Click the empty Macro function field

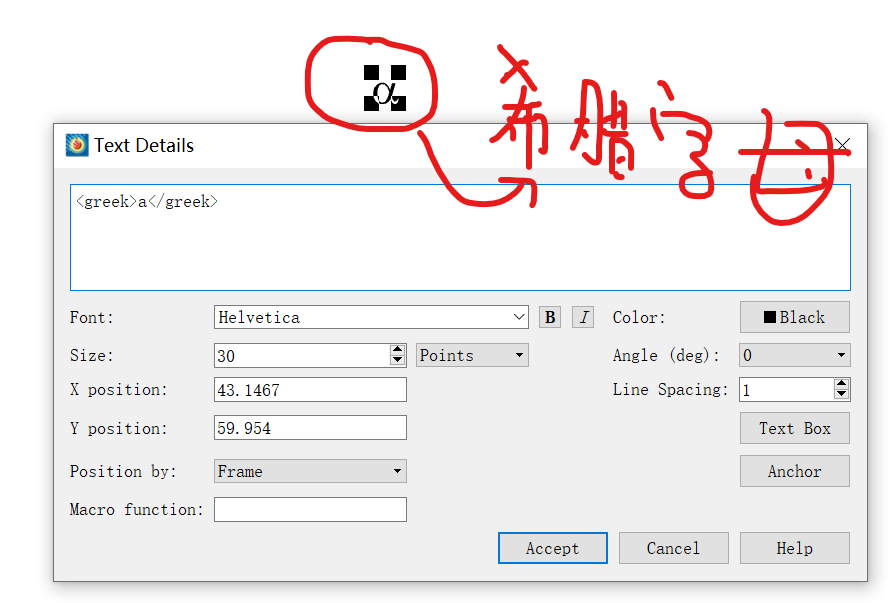tap(310, 509)
